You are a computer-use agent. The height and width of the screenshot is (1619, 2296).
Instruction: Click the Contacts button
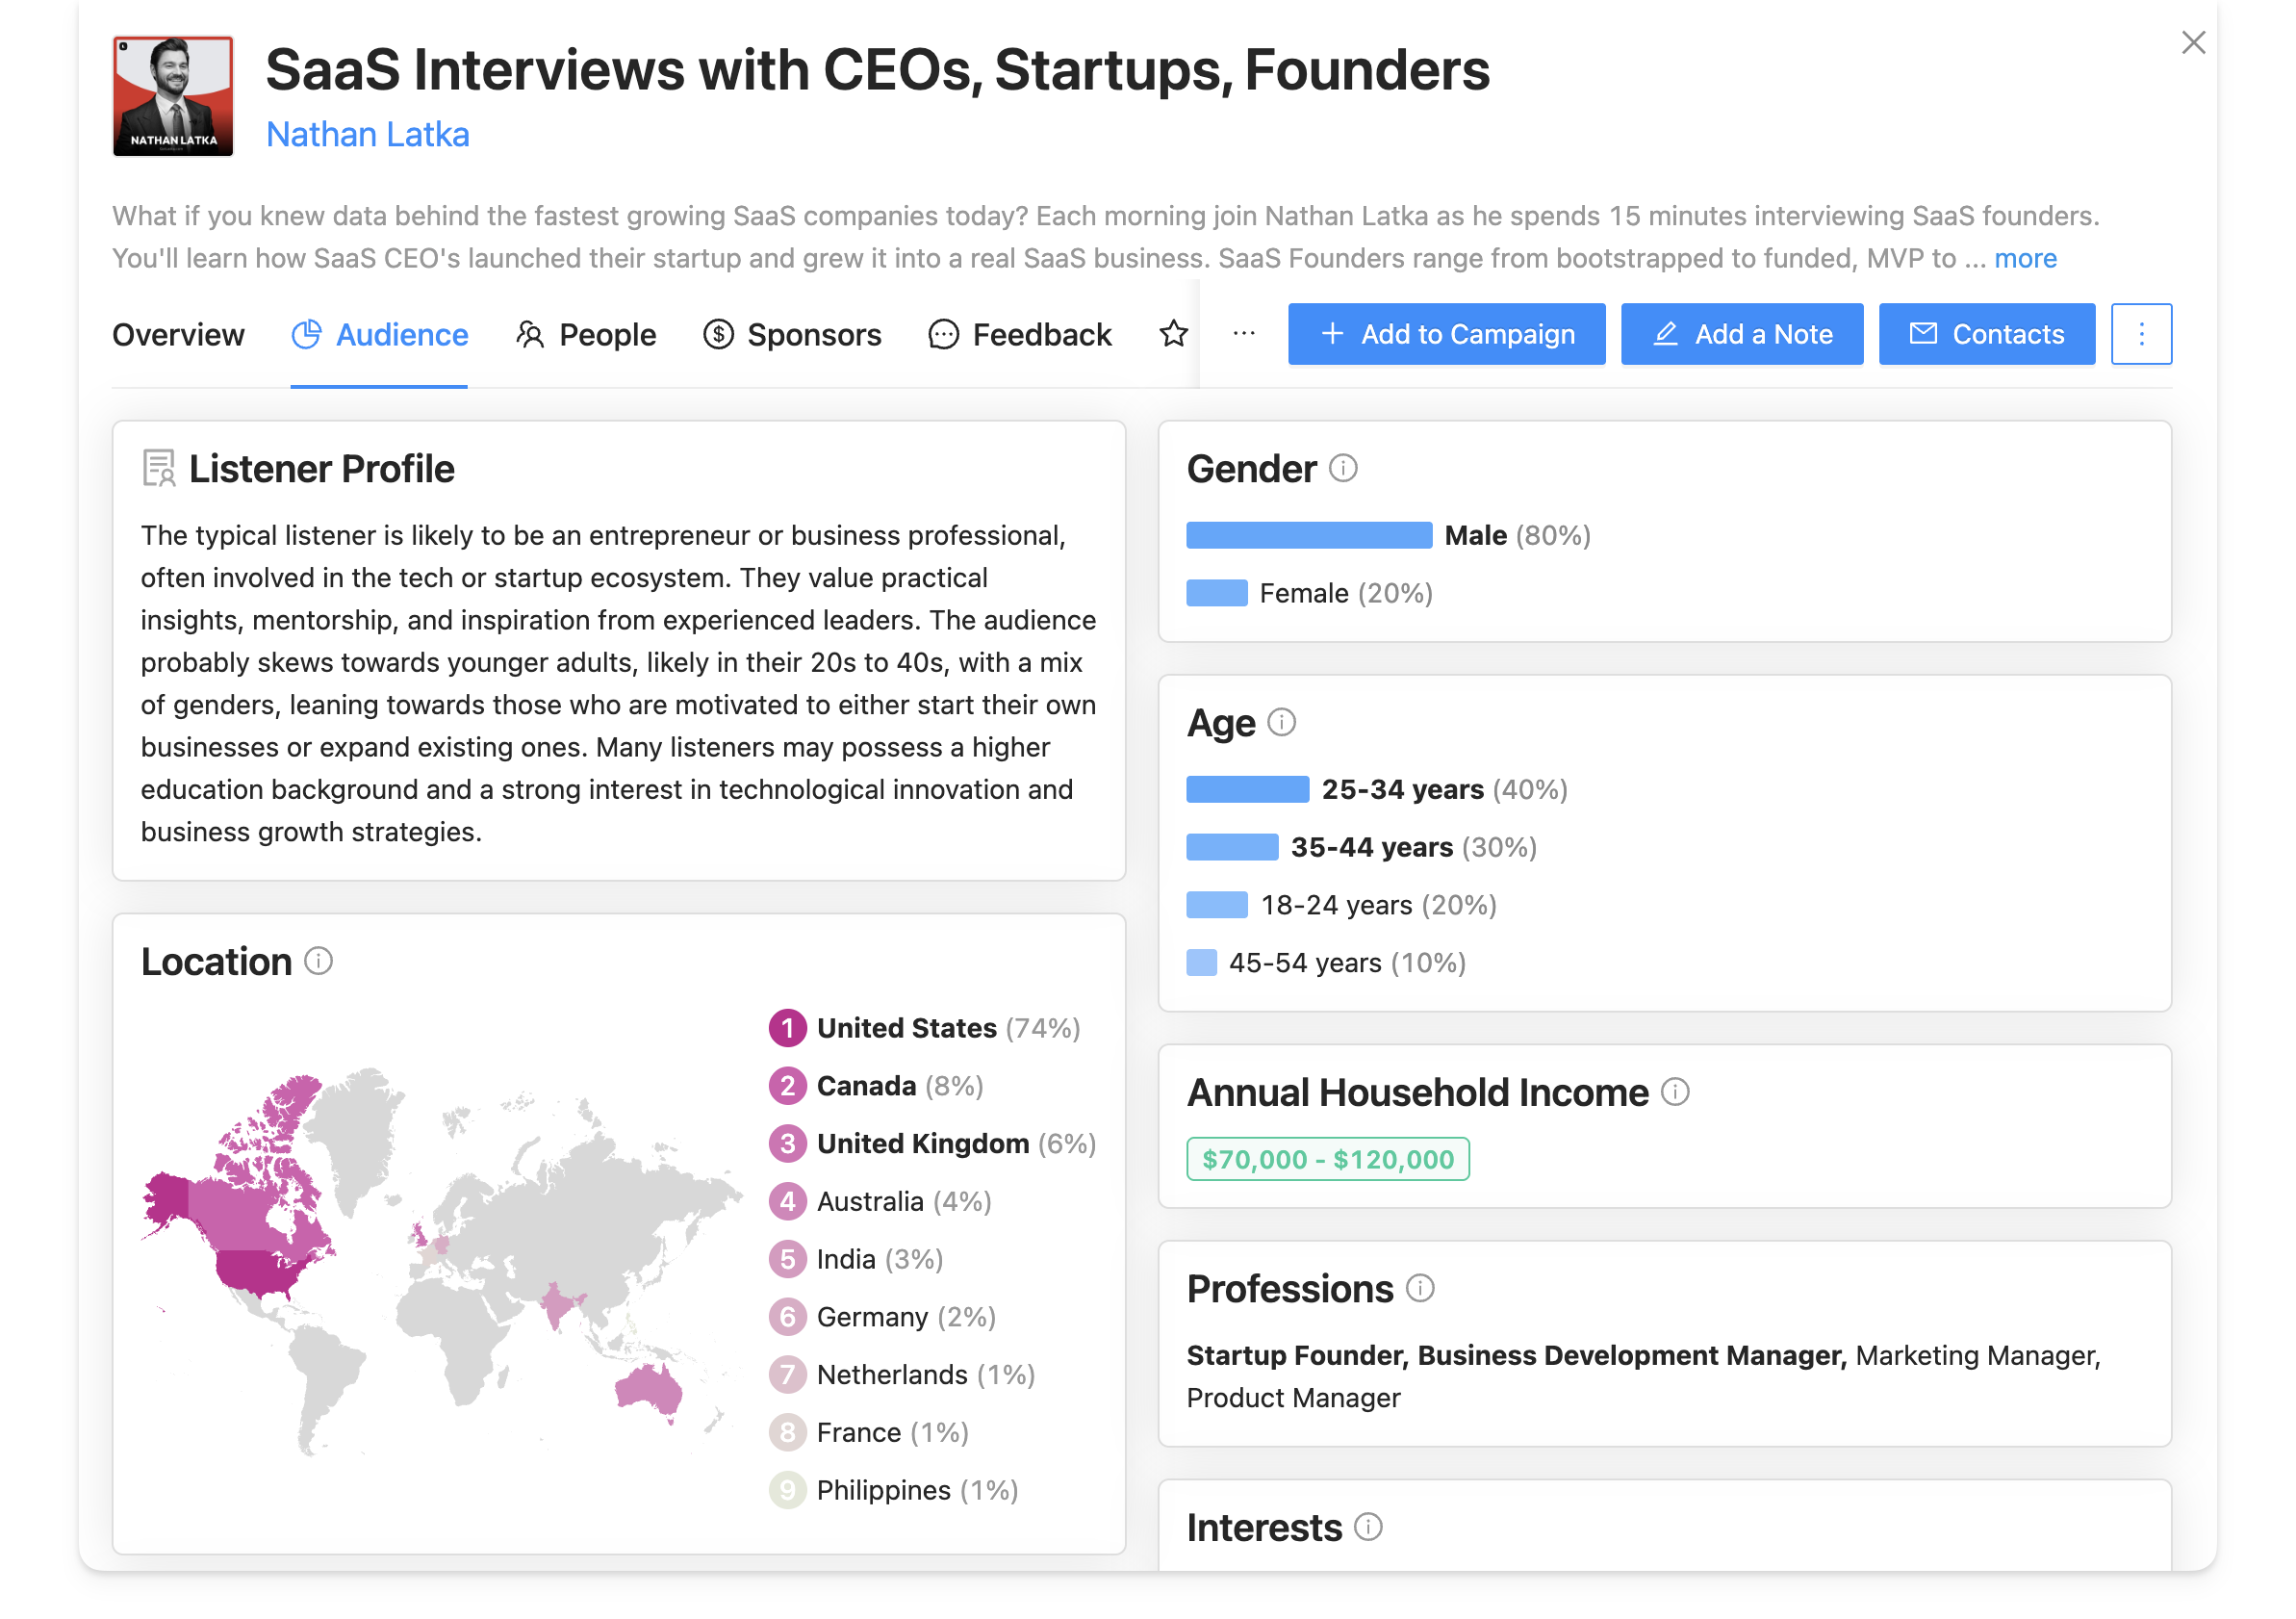pos(1986,334)
